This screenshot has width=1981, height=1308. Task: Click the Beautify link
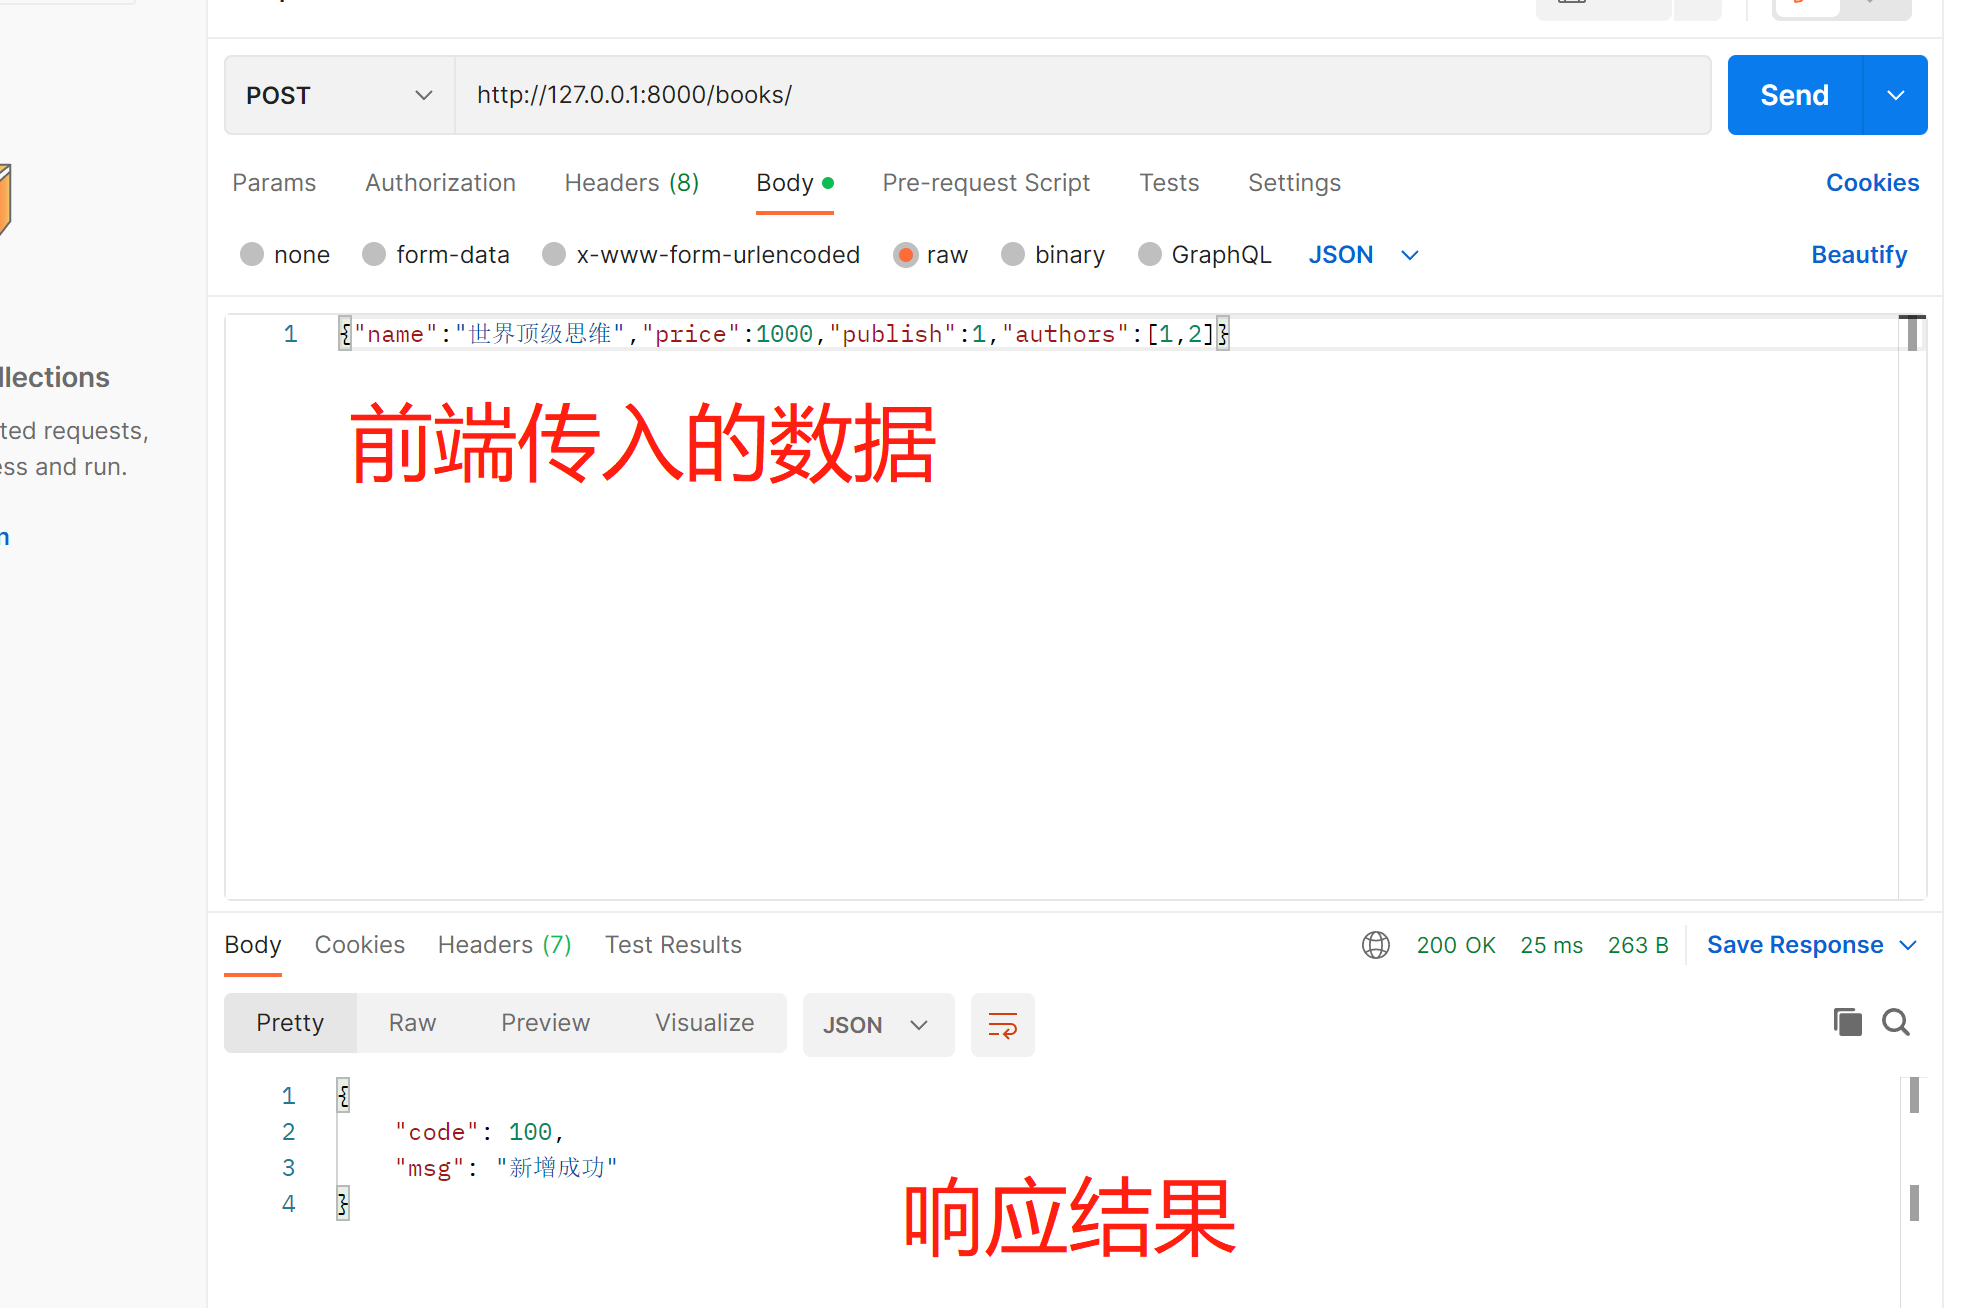1858,255
